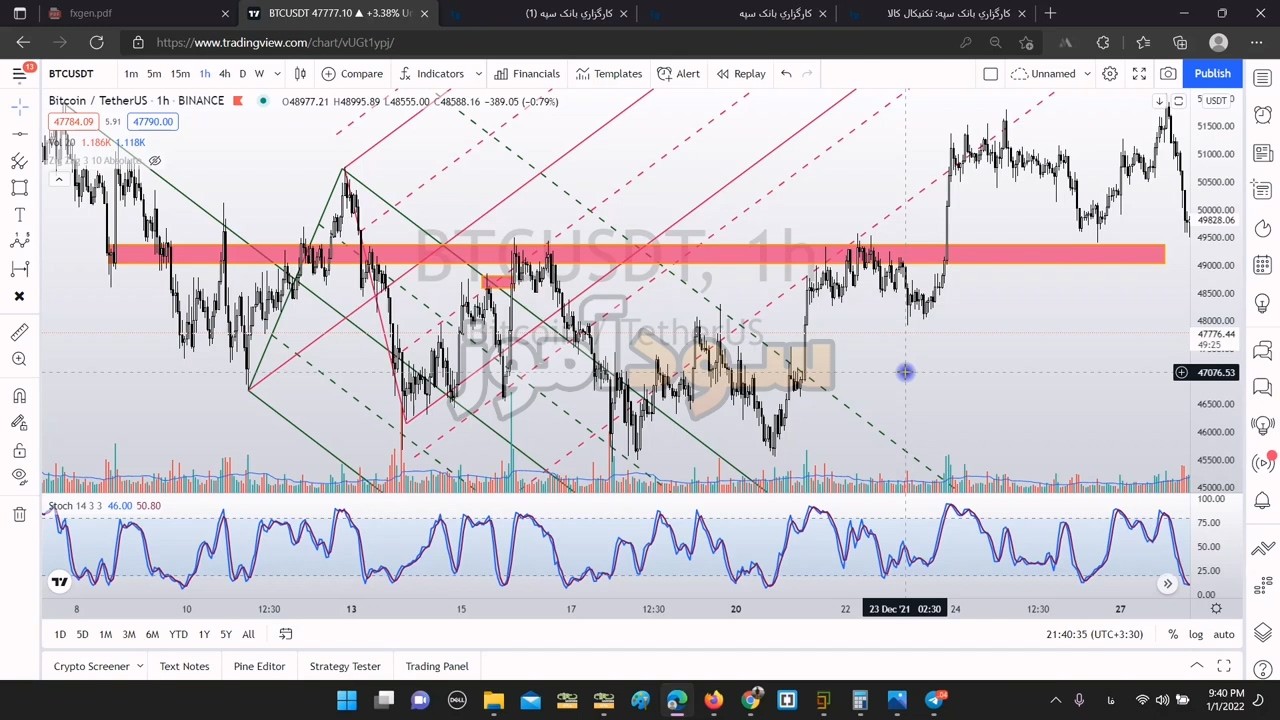This screenshot has width=1280, height=720.
Task: Open the Pine Editor tab
Action: tap(259, 666)
